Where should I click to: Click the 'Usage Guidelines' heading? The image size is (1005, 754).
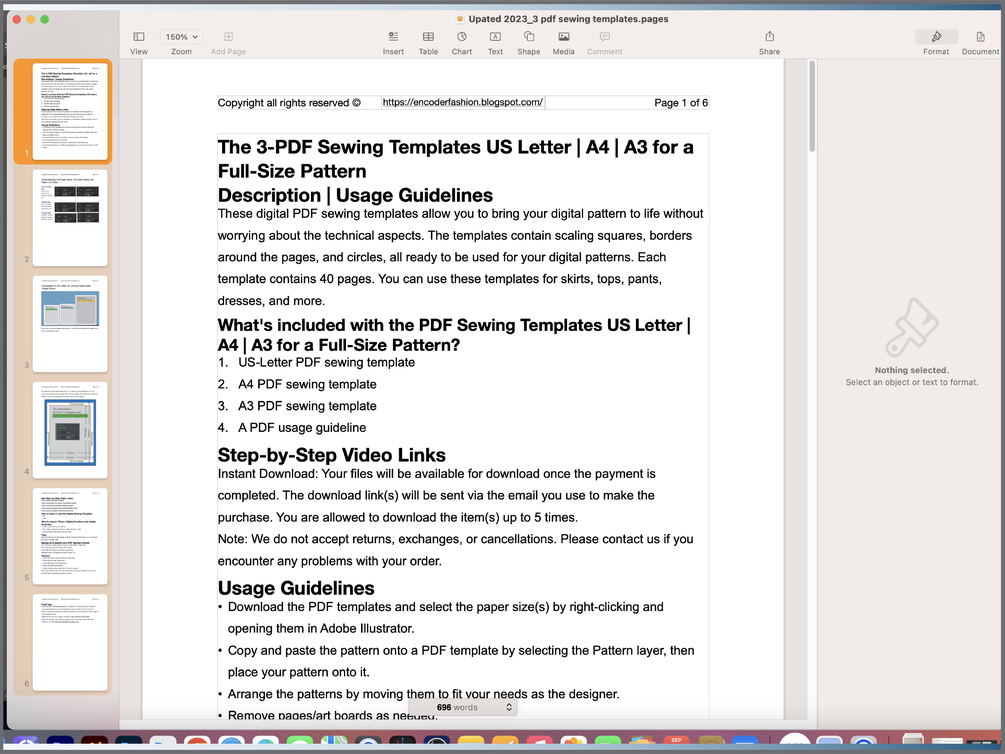coord(296,588)
